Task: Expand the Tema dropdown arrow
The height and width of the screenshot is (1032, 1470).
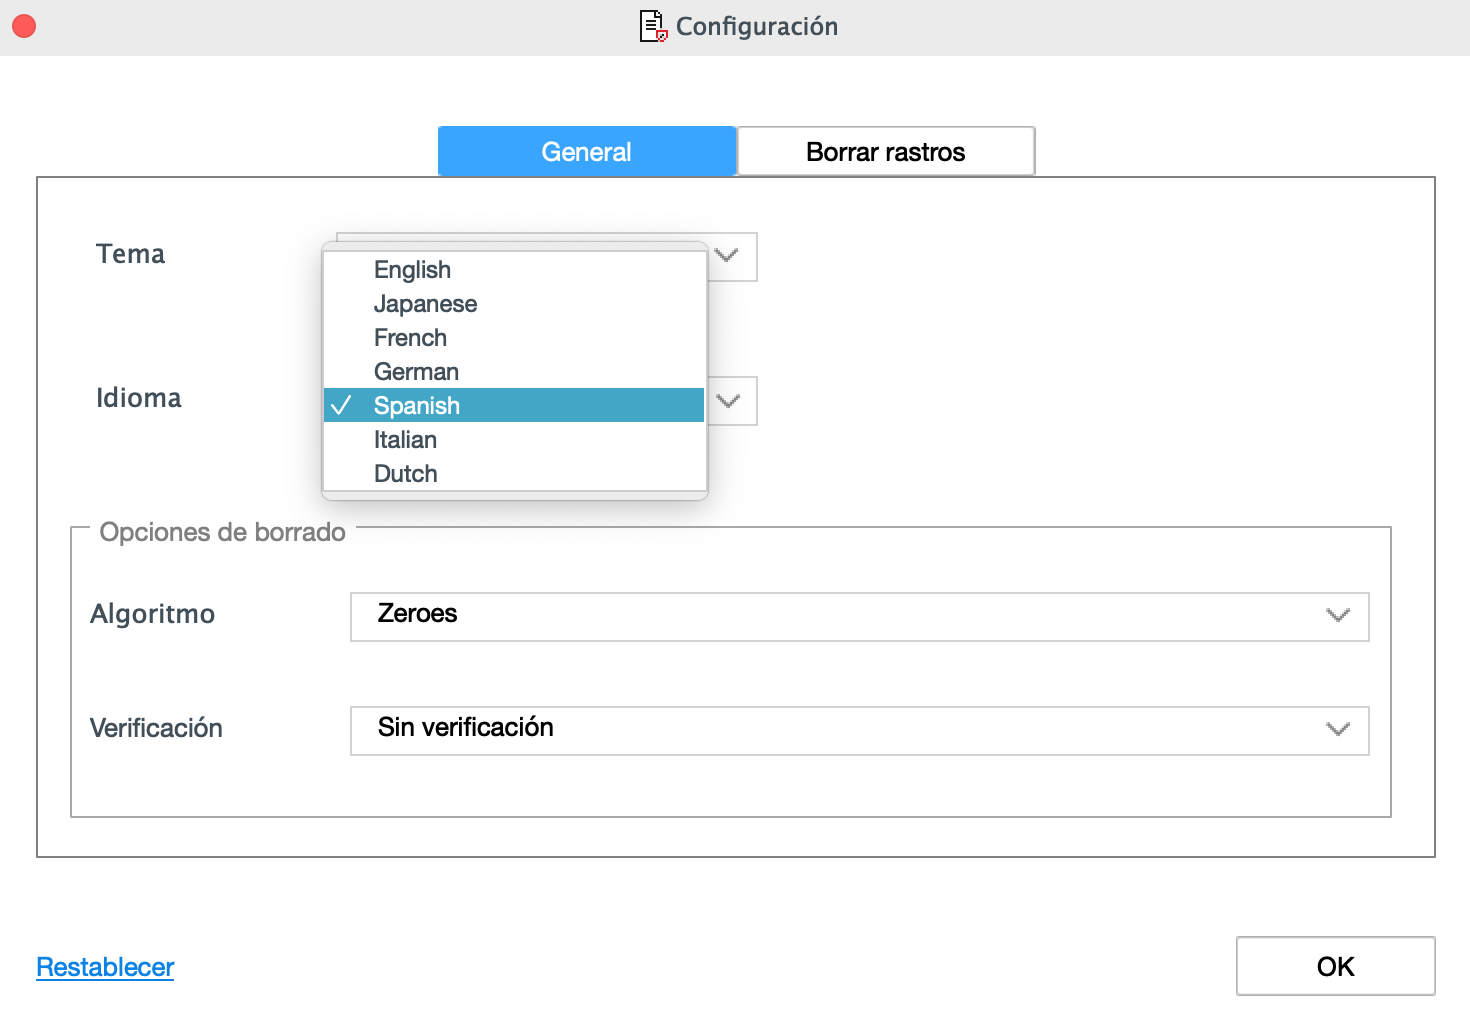Action: click(727, 255)
